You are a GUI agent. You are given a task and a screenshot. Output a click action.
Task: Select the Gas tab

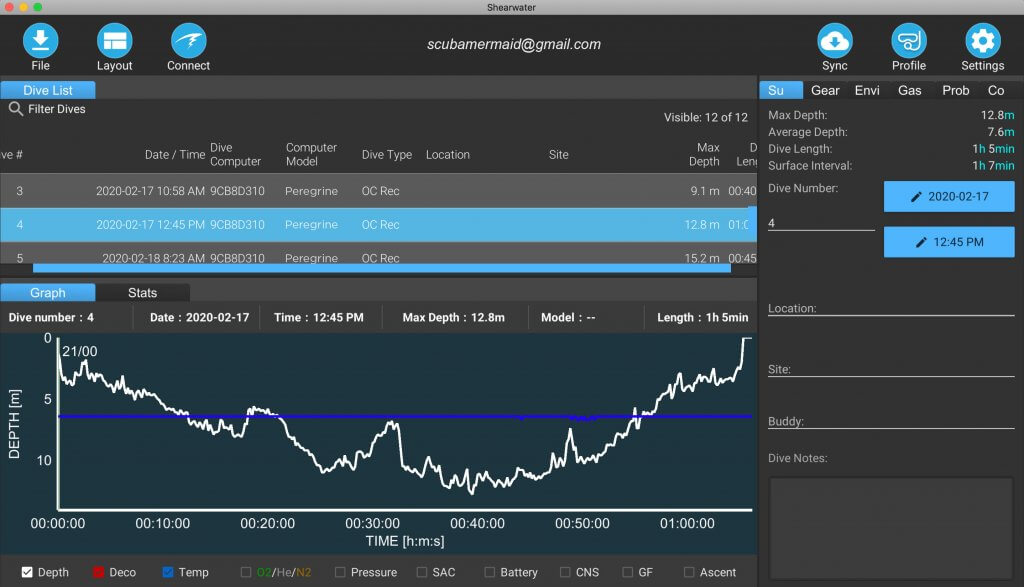pos(909,90)
